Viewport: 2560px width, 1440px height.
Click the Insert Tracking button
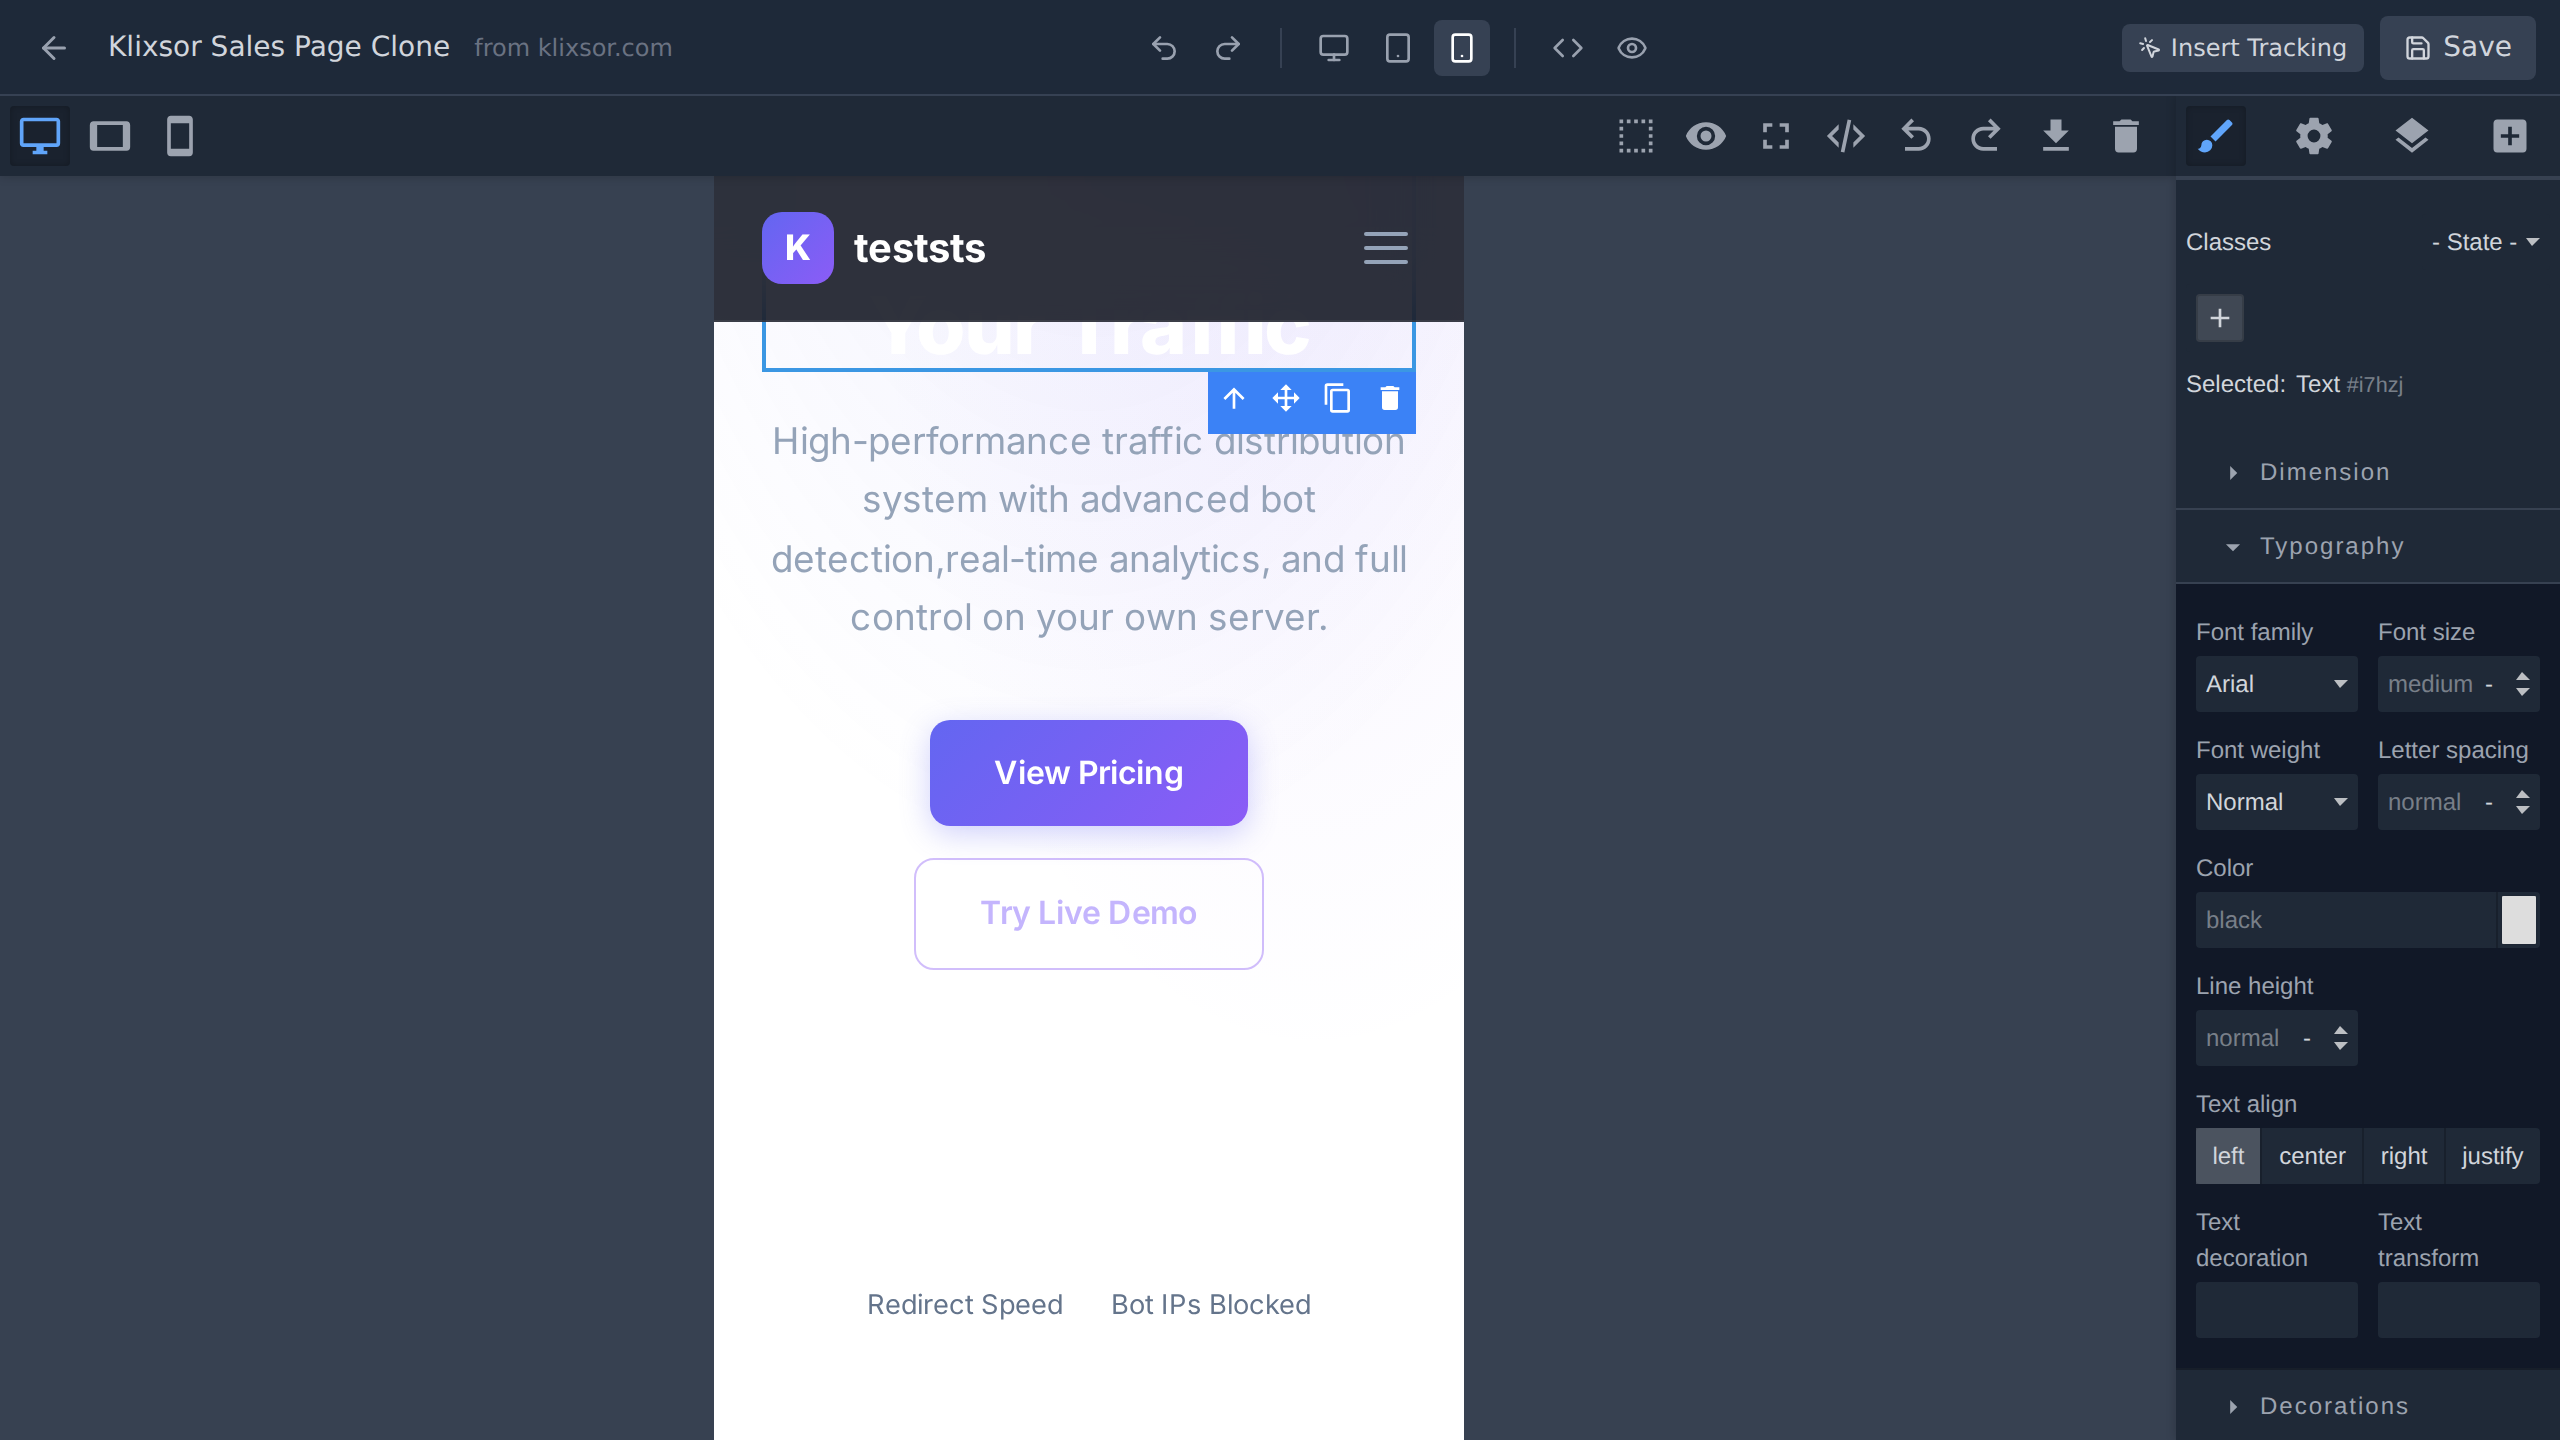tap(2242, 47)
